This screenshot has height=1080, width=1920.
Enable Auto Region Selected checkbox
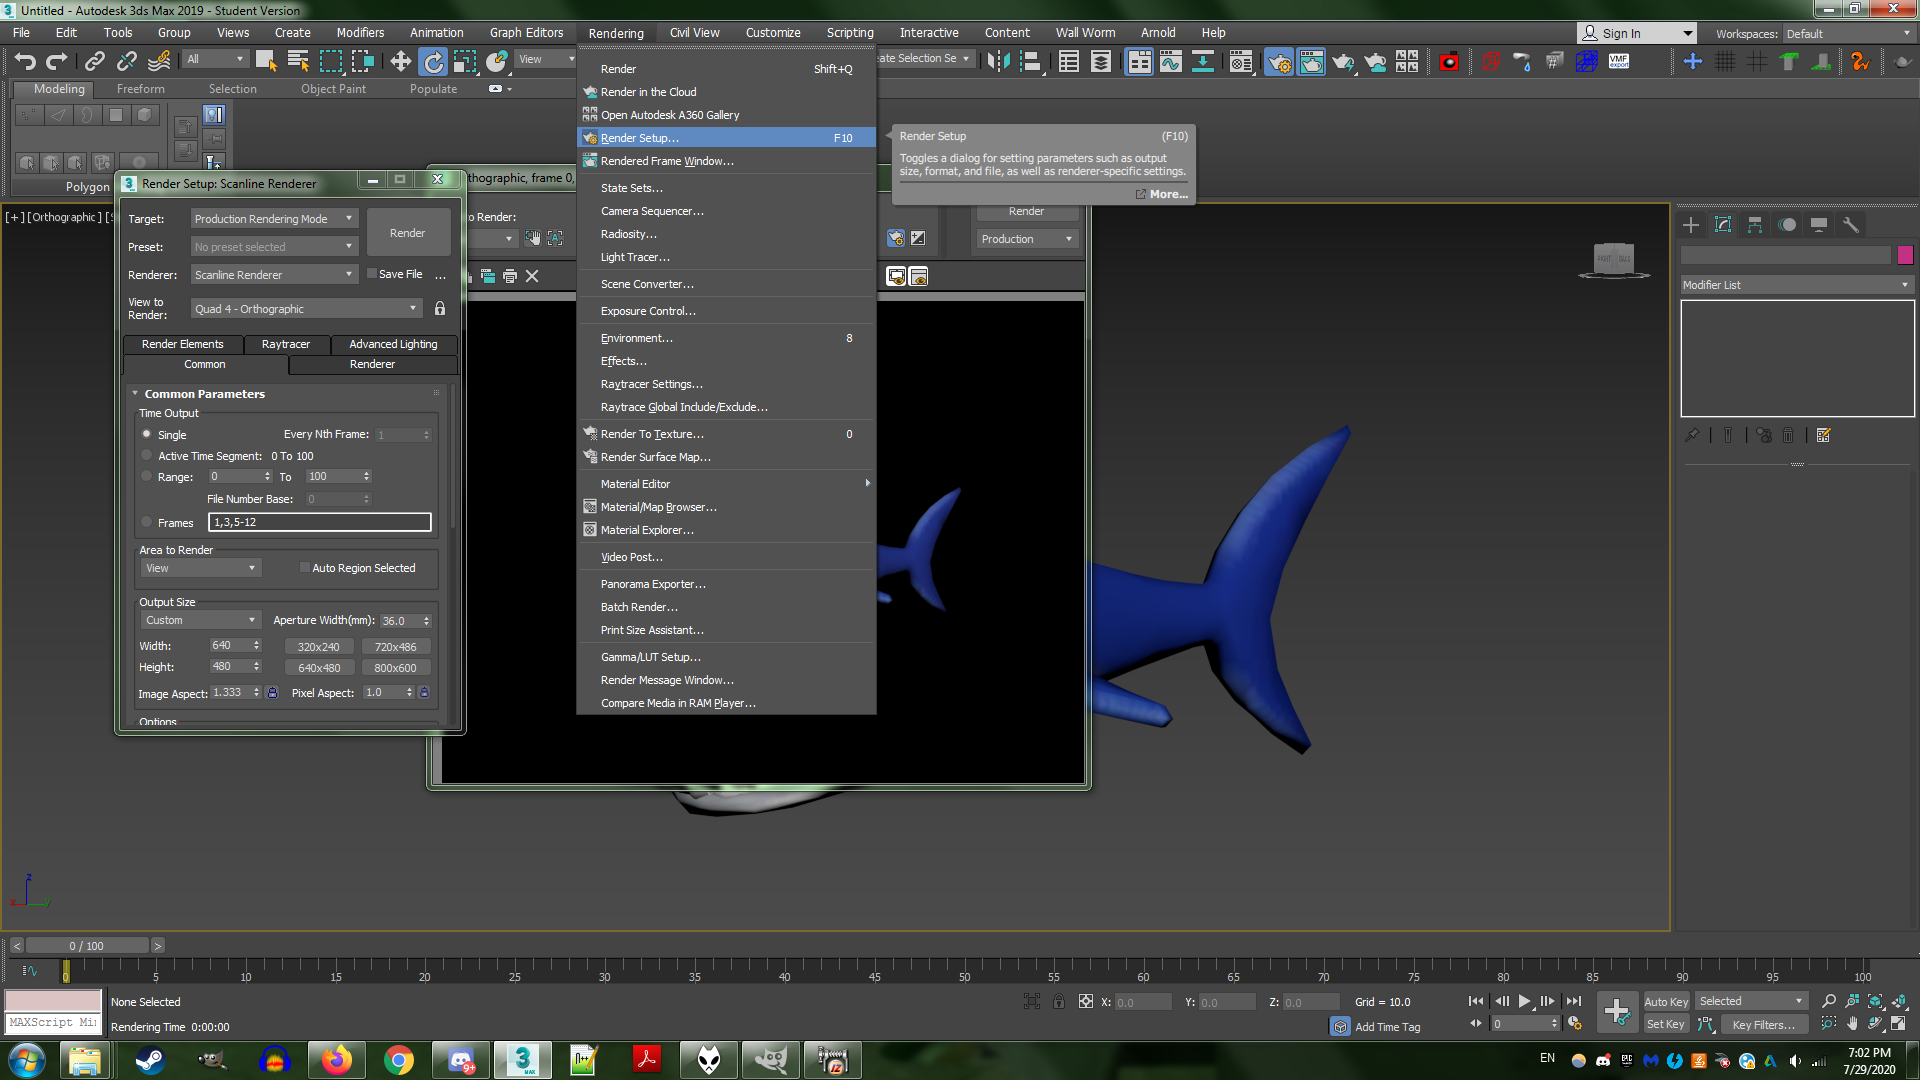(x=305, y=568)
